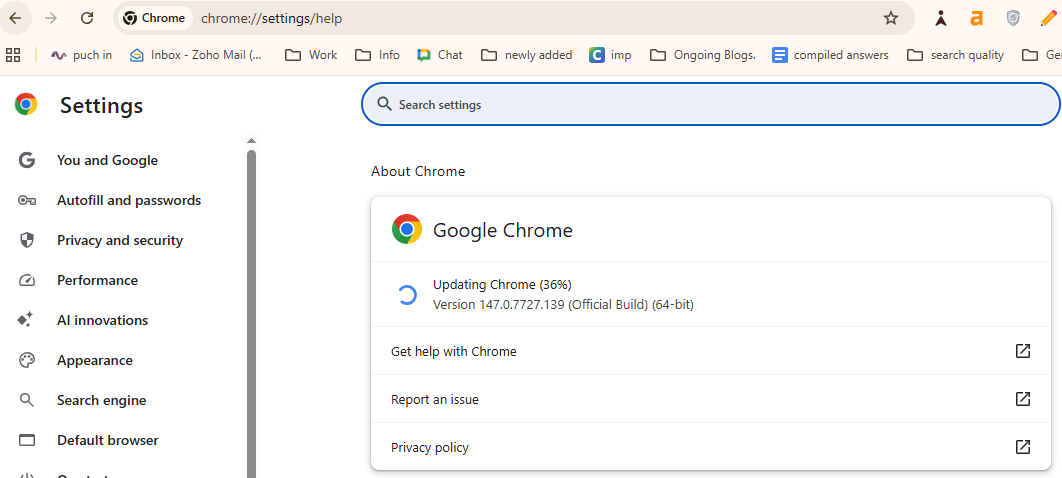This screenshot has height=478, width=1062.
Task: Click the update progress spinner
Action: click(x=406, y=295)
